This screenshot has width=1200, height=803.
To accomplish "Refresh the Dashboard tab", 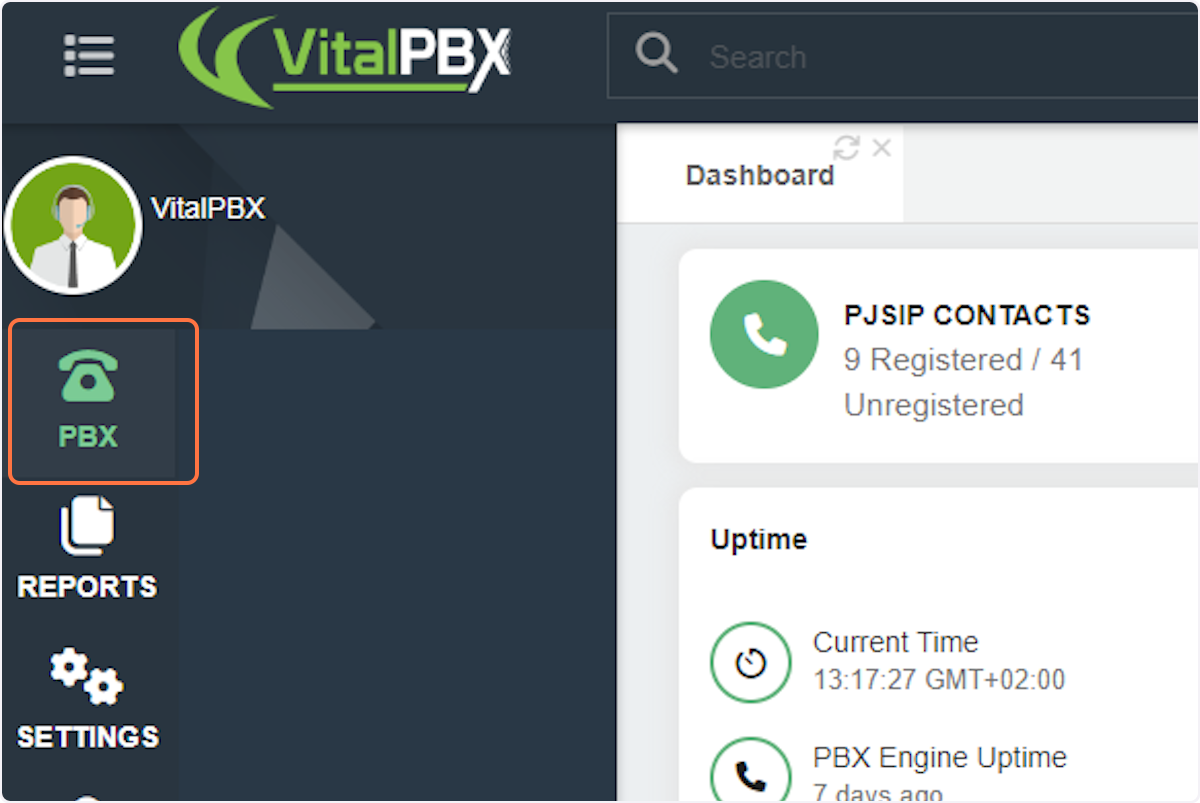I will pyautogui.click(x=846, y=148).
